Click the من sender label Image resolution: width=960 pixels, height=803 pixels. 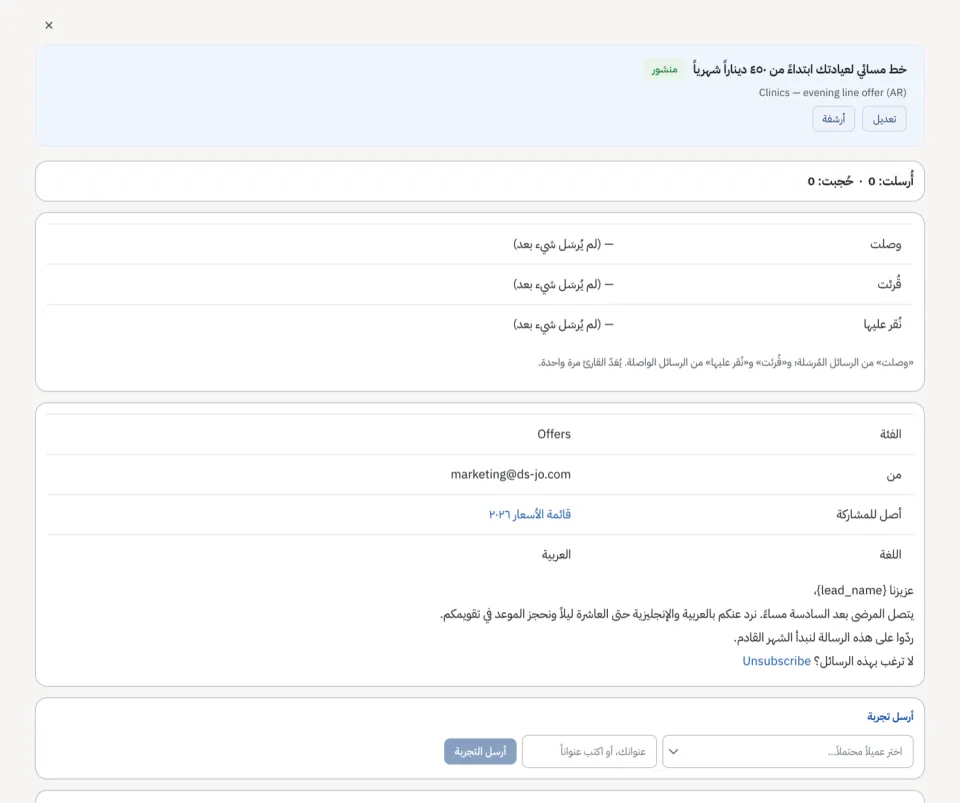[894, 475]
